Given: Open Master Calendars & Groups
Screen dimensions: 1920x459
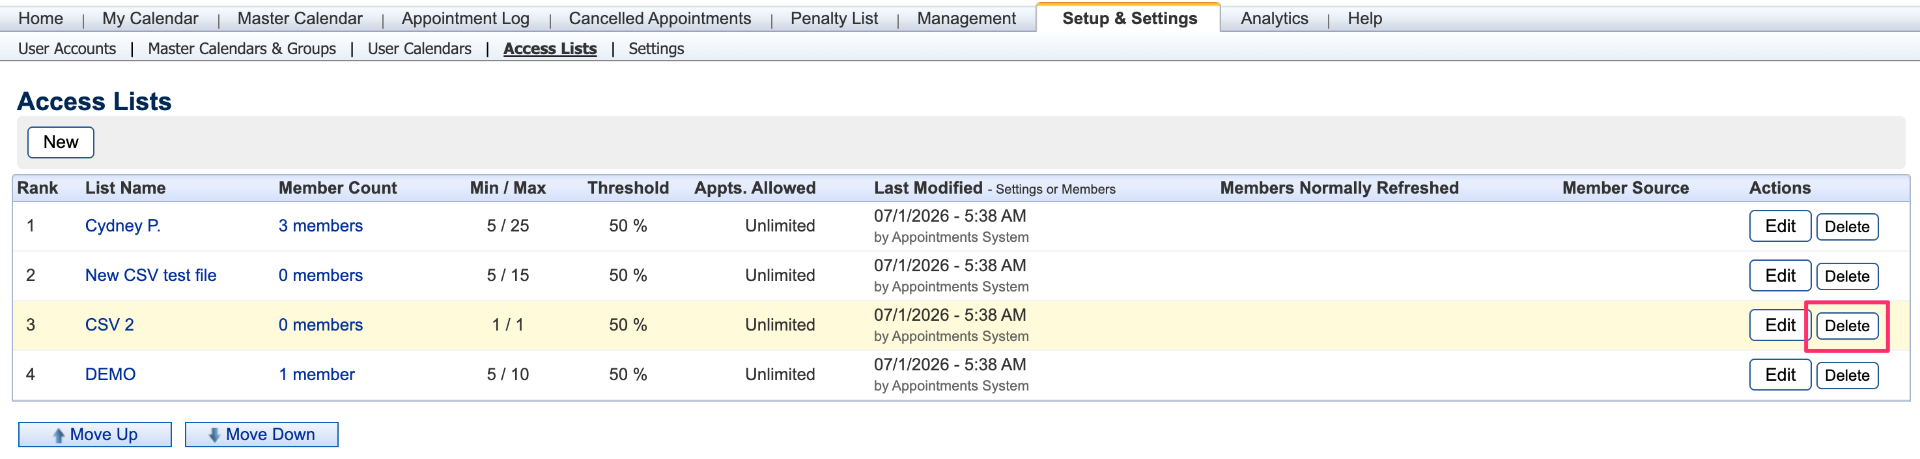Looking at the screenshot, I should tap(242, 48).
